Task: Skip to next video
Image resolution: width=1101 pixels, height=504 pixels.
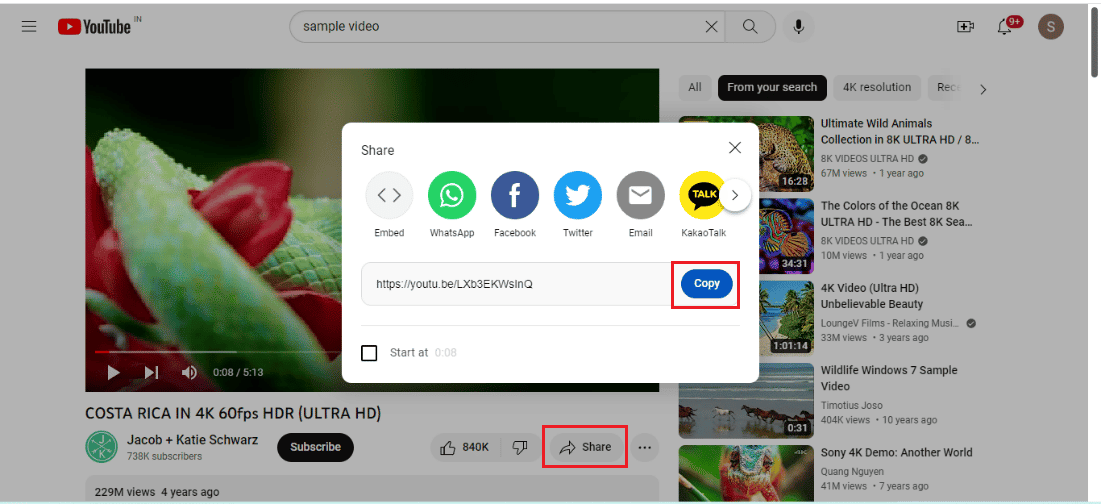Action: click(152, 372)
